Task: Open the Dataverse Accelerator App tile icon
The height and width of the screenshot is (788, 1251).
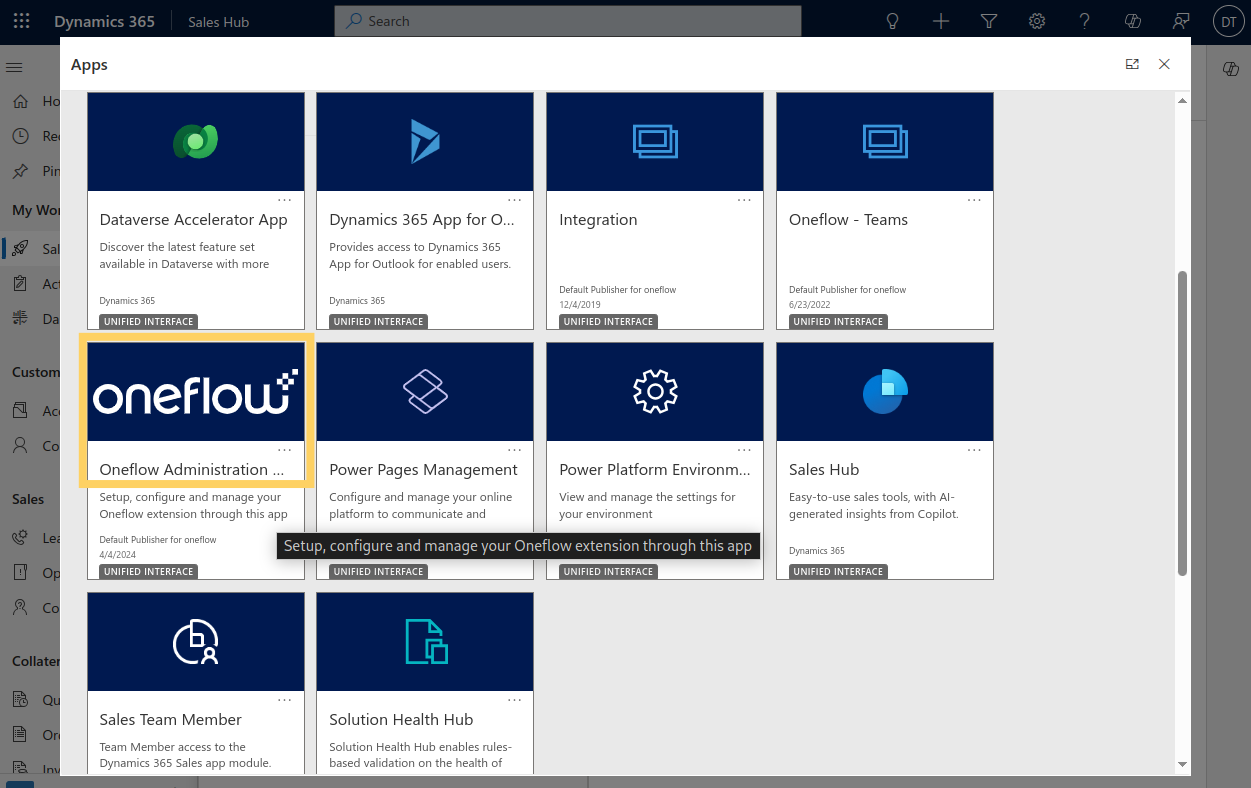Action: 196,142
